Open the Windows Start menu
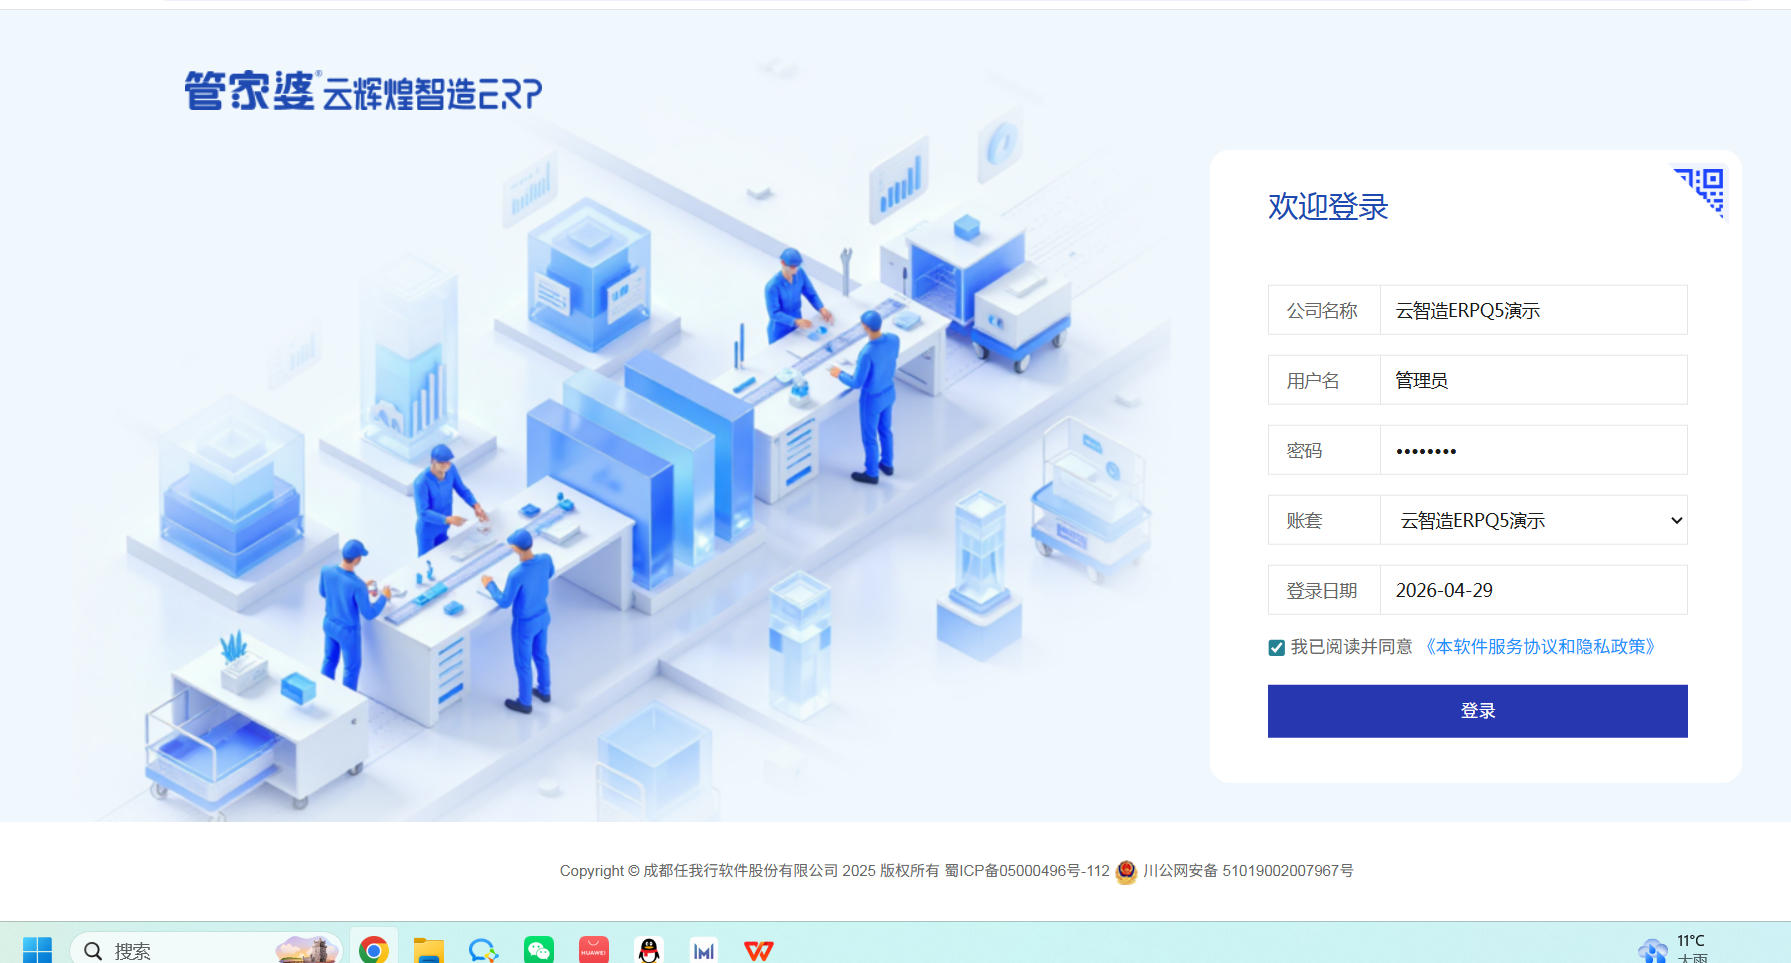 tap(37, 950)
